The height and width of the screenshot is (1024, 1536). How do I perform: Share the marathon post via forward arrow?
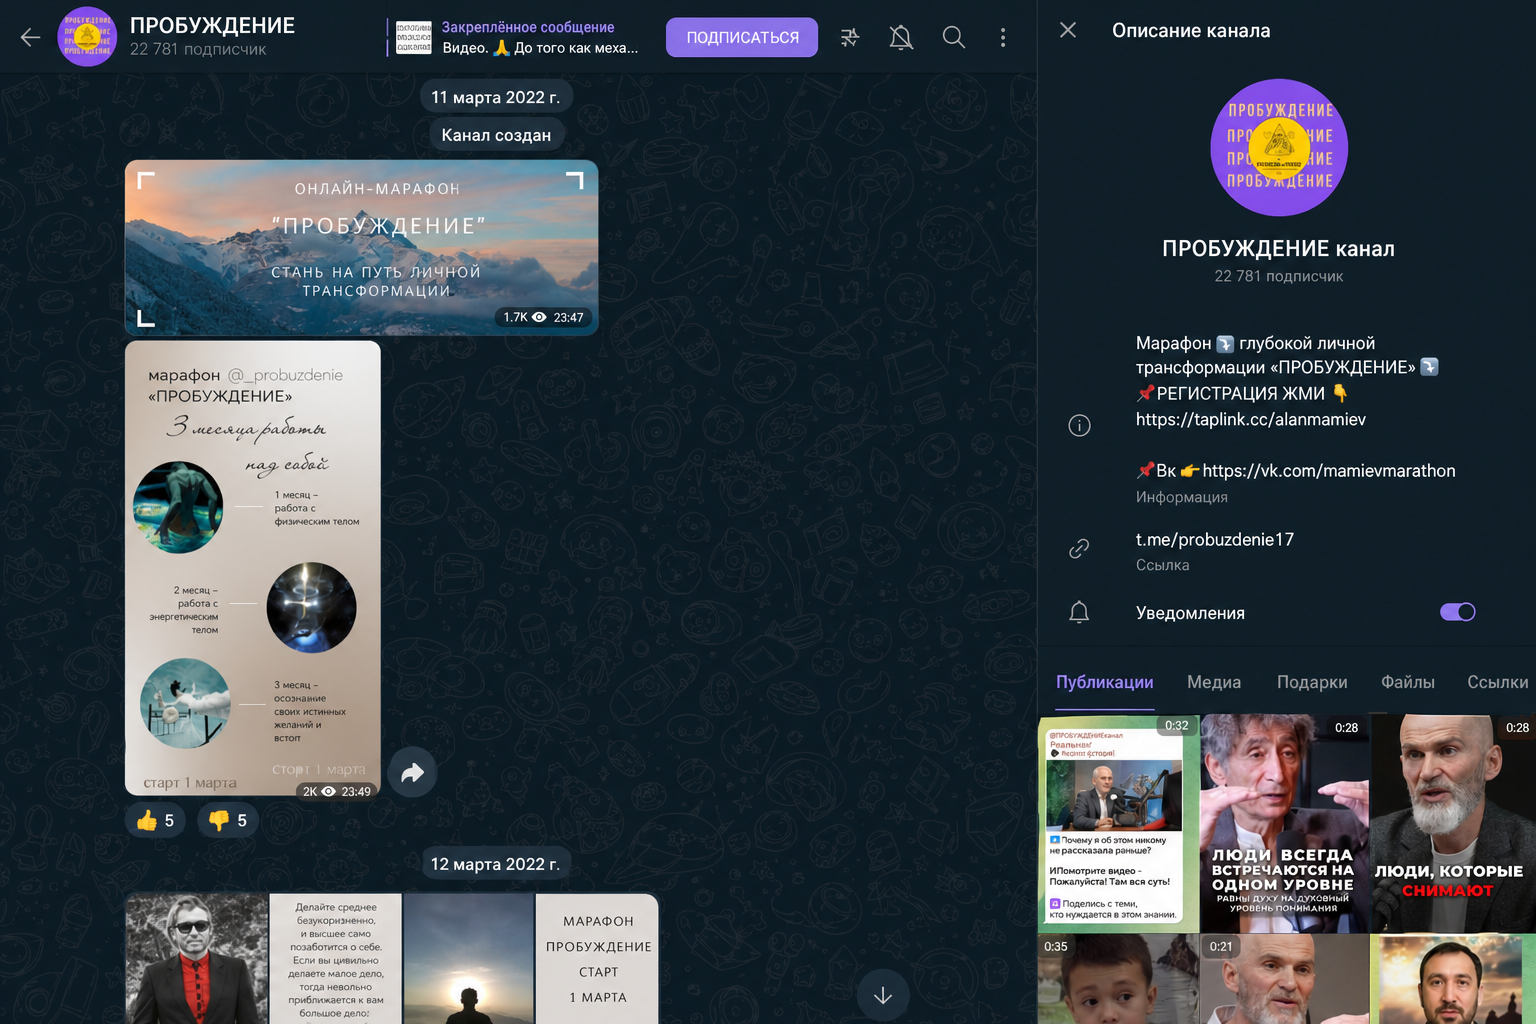pos(413,772)
